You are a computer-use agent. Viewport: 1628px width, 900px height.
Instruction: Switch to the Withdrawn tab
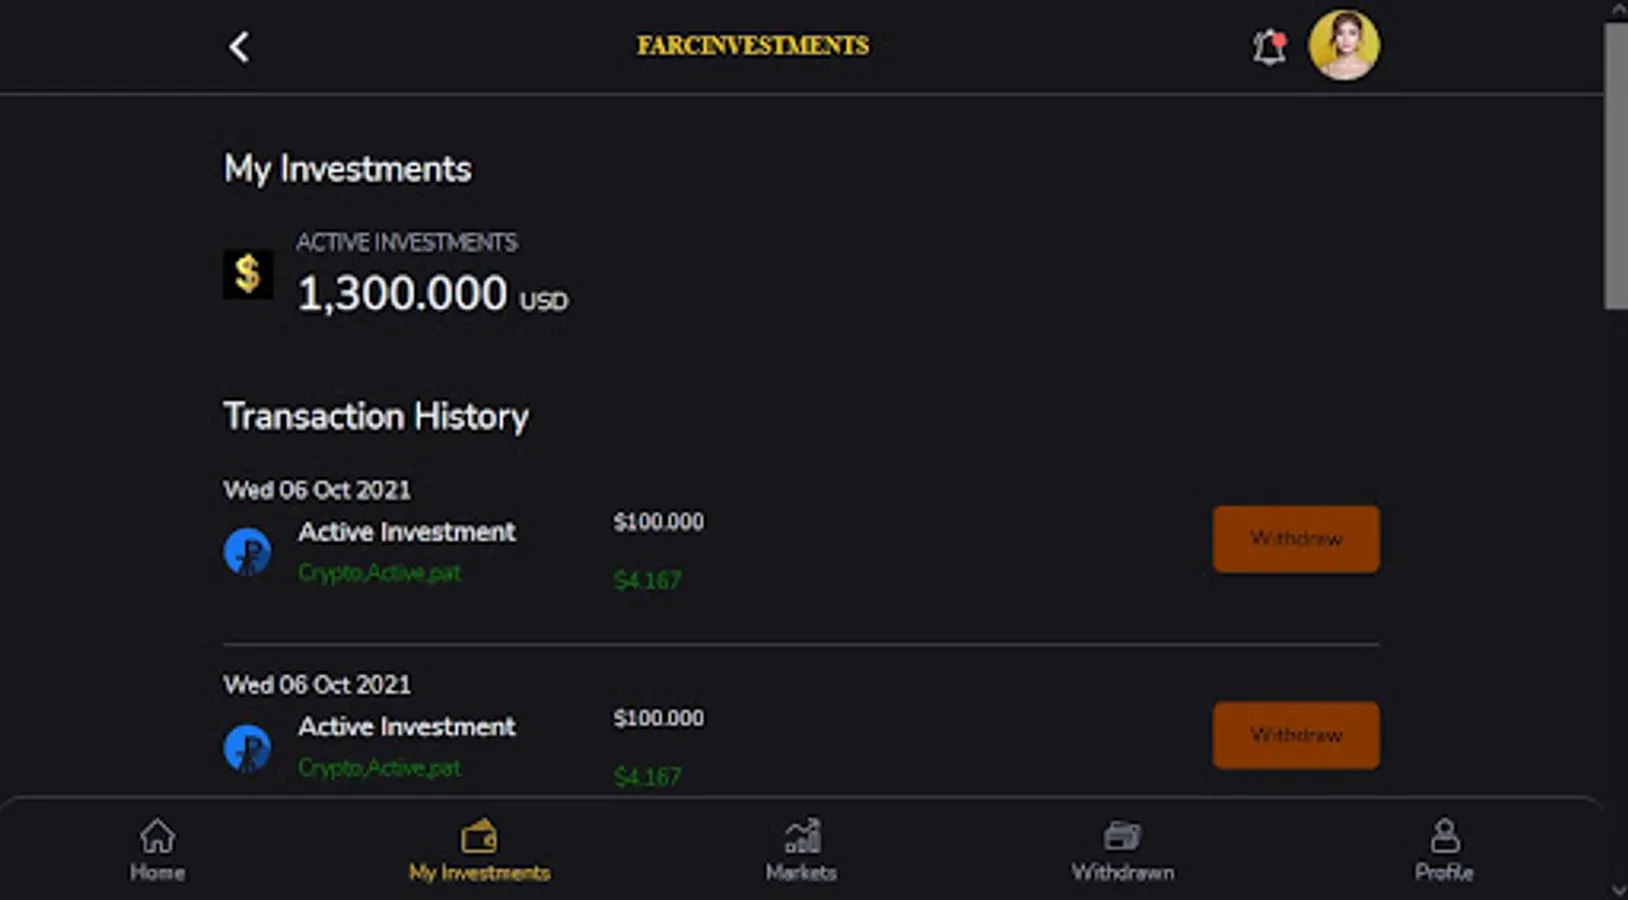(x=1122, y=850)
